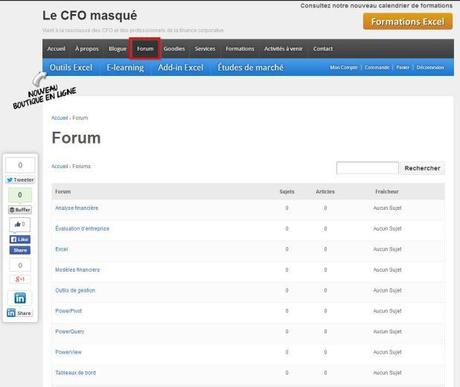Open the Forum menu item
Screen dimensions: 460x387
coord(145,49)
